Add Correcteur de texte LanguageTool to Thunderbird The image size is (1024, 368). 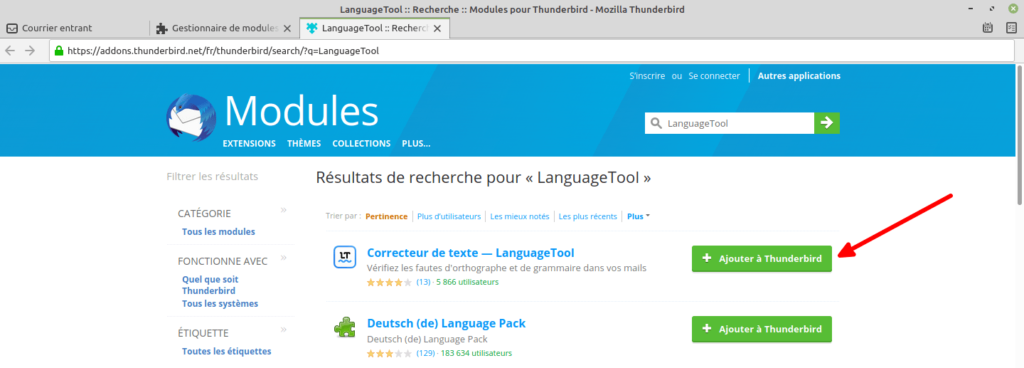pos(761,258)
